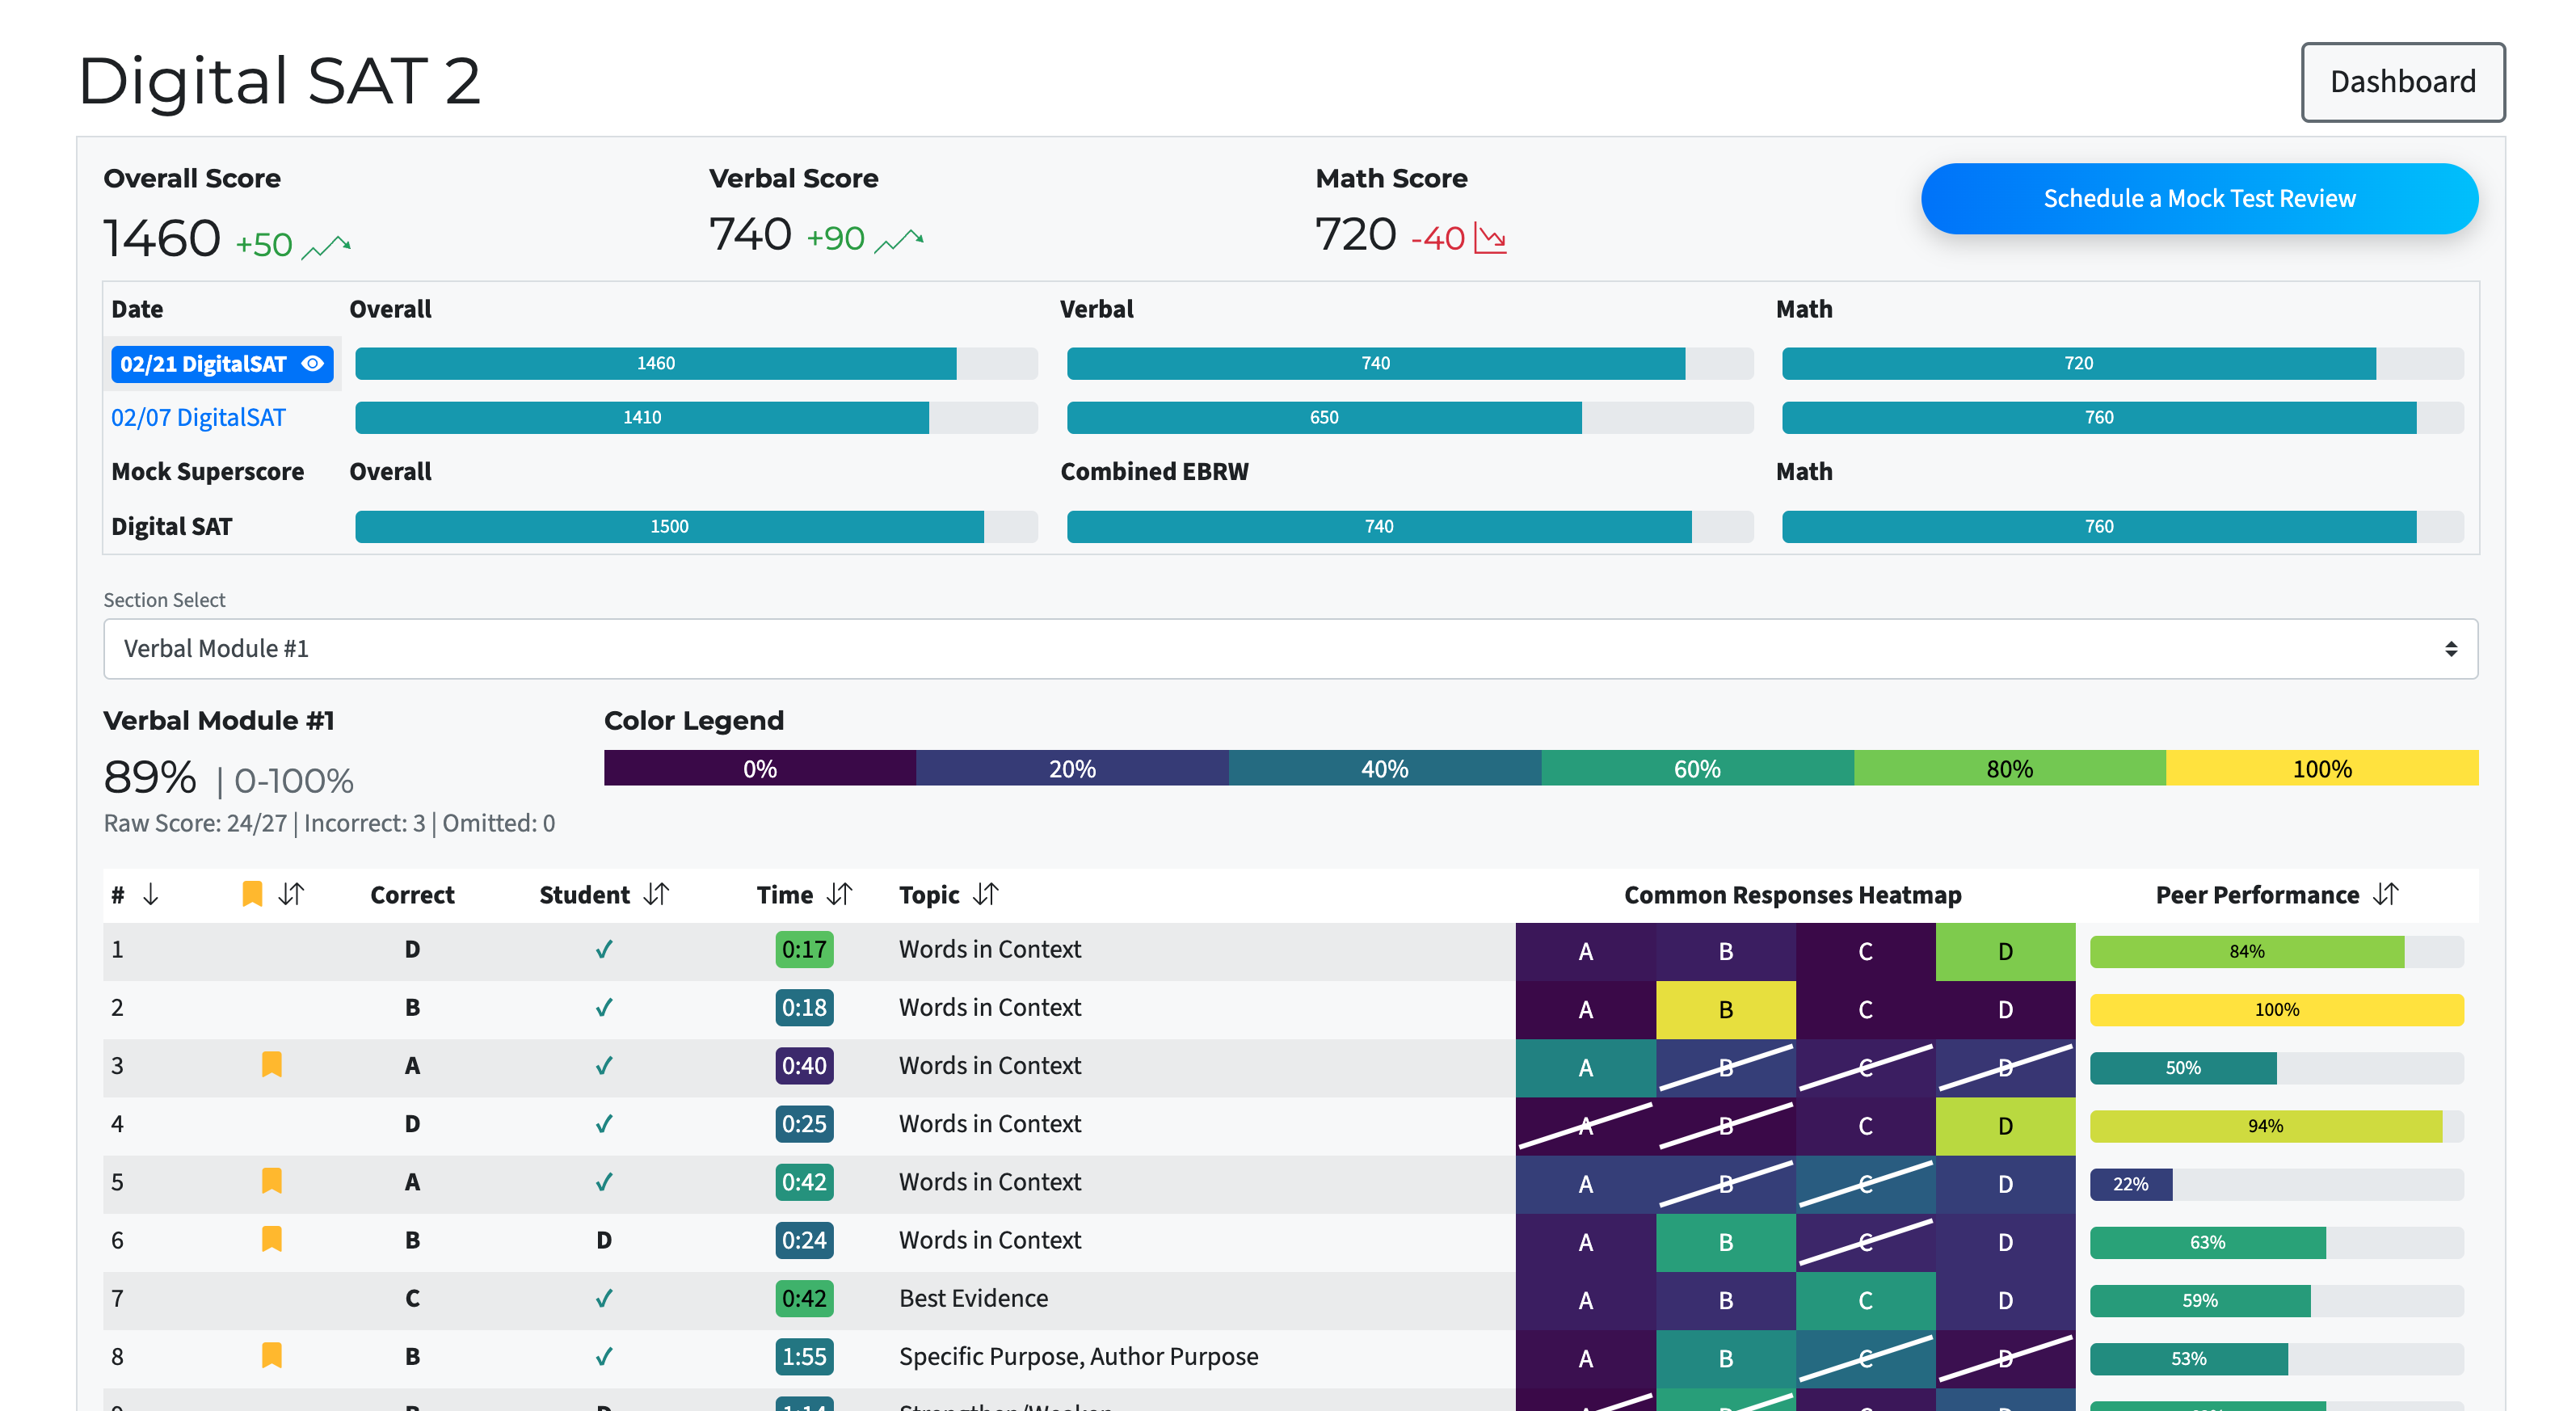
Task: Click the 100% yellow legend swatch
Action: [2321, 769]
